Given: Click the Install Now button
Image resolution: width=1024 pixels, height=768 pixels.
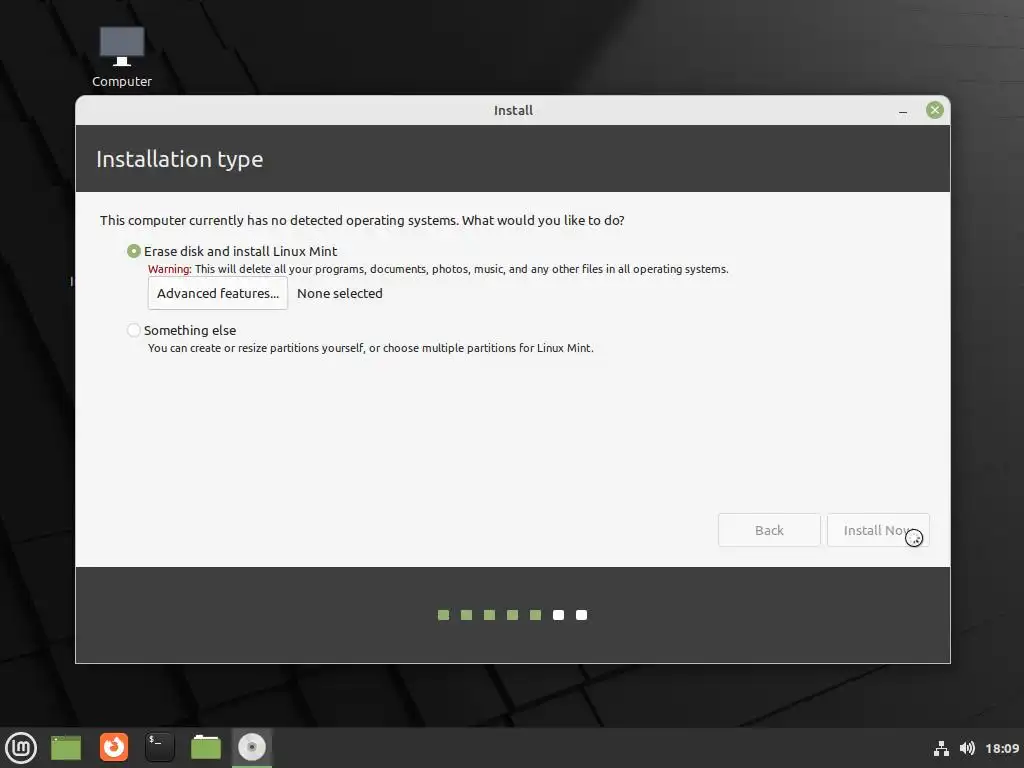Looking at the screenshot, I should [x=878, y=530].
